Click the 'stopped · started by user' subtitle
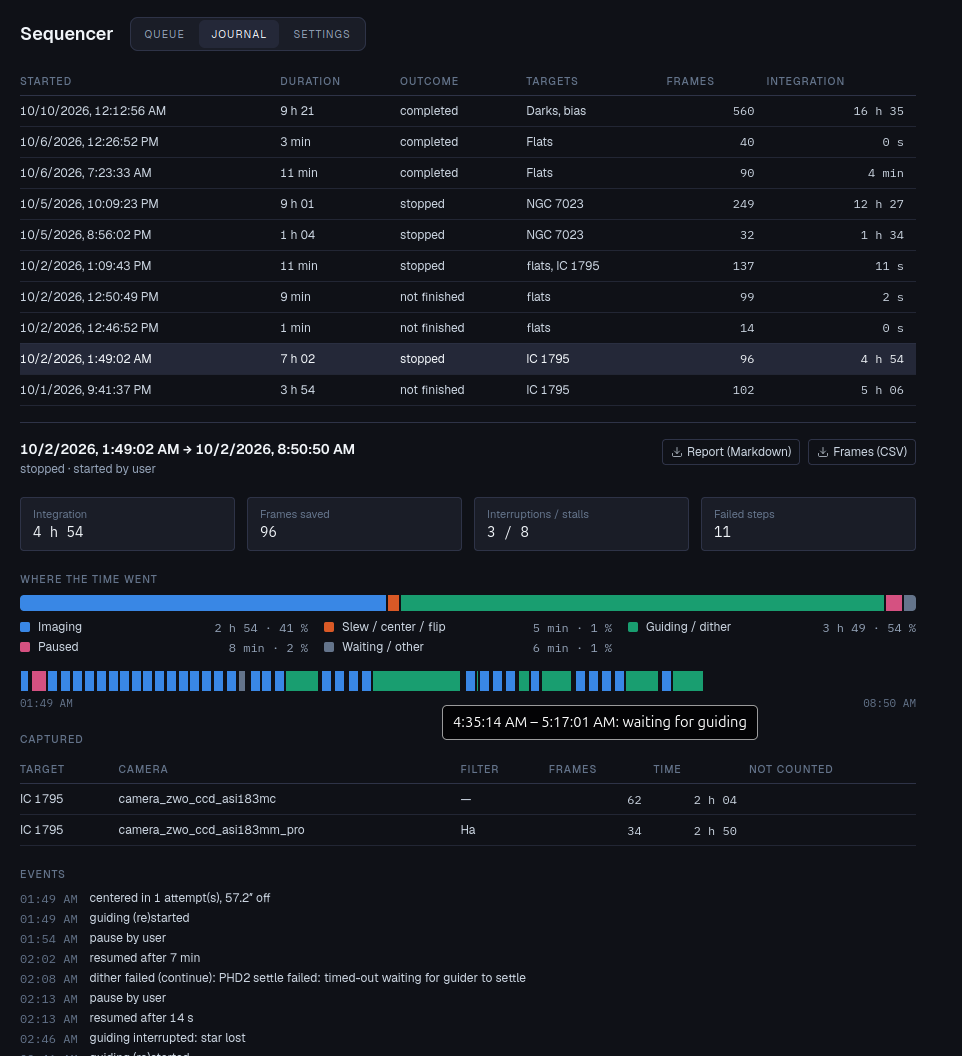This screenshot has height=1056, width=962. pyautogui.click(x=88, y=469)
